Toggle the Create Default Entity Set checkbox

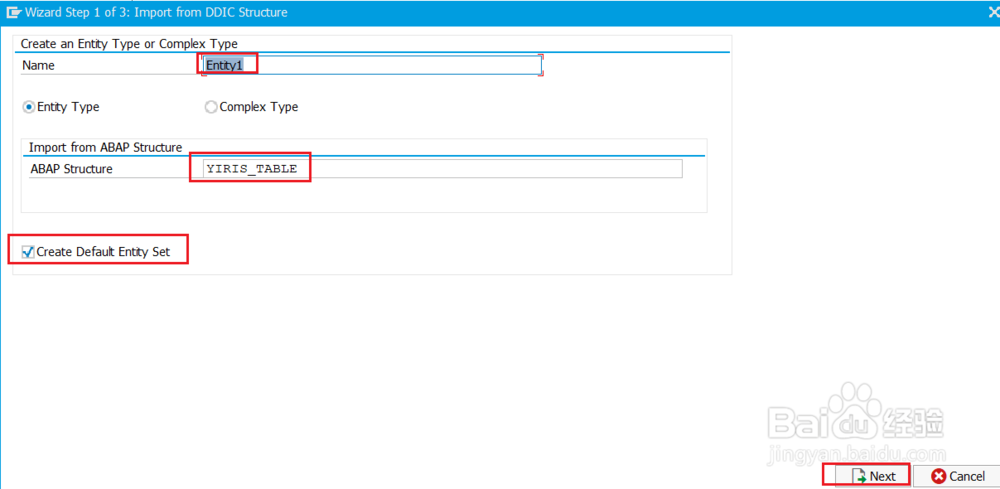(x=27, y=251)
